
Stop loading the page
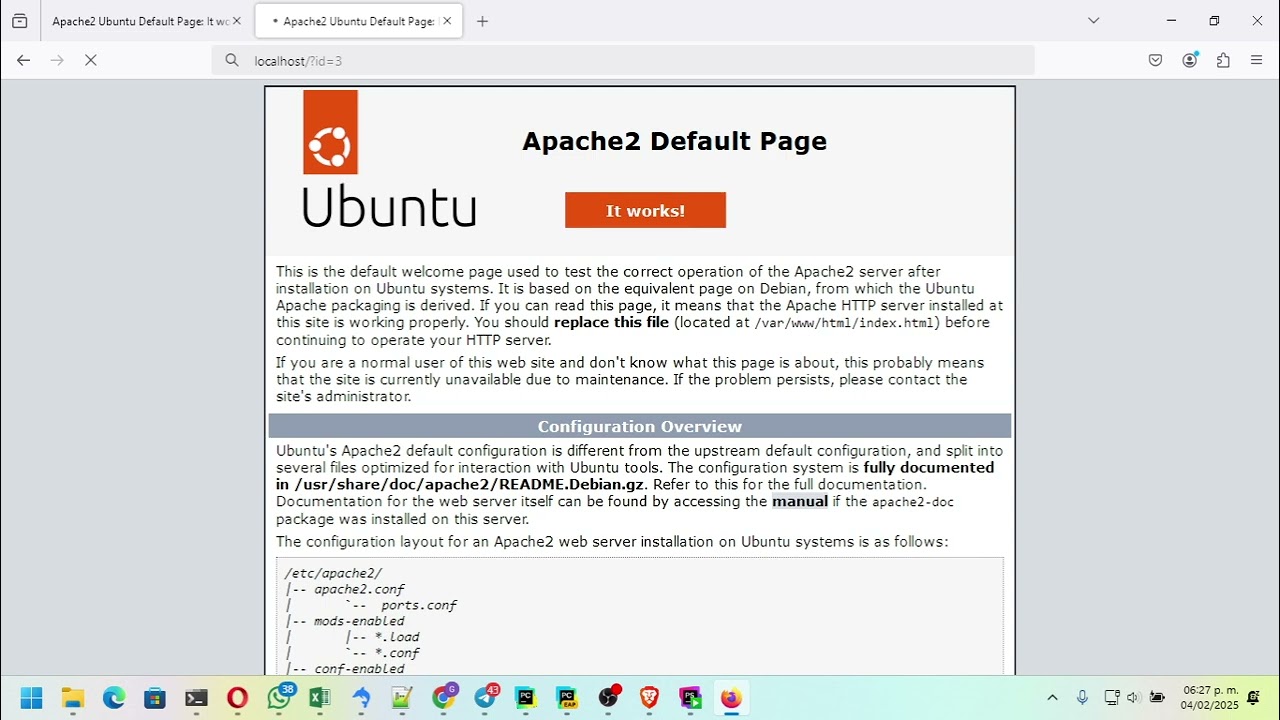coord(90,60)
